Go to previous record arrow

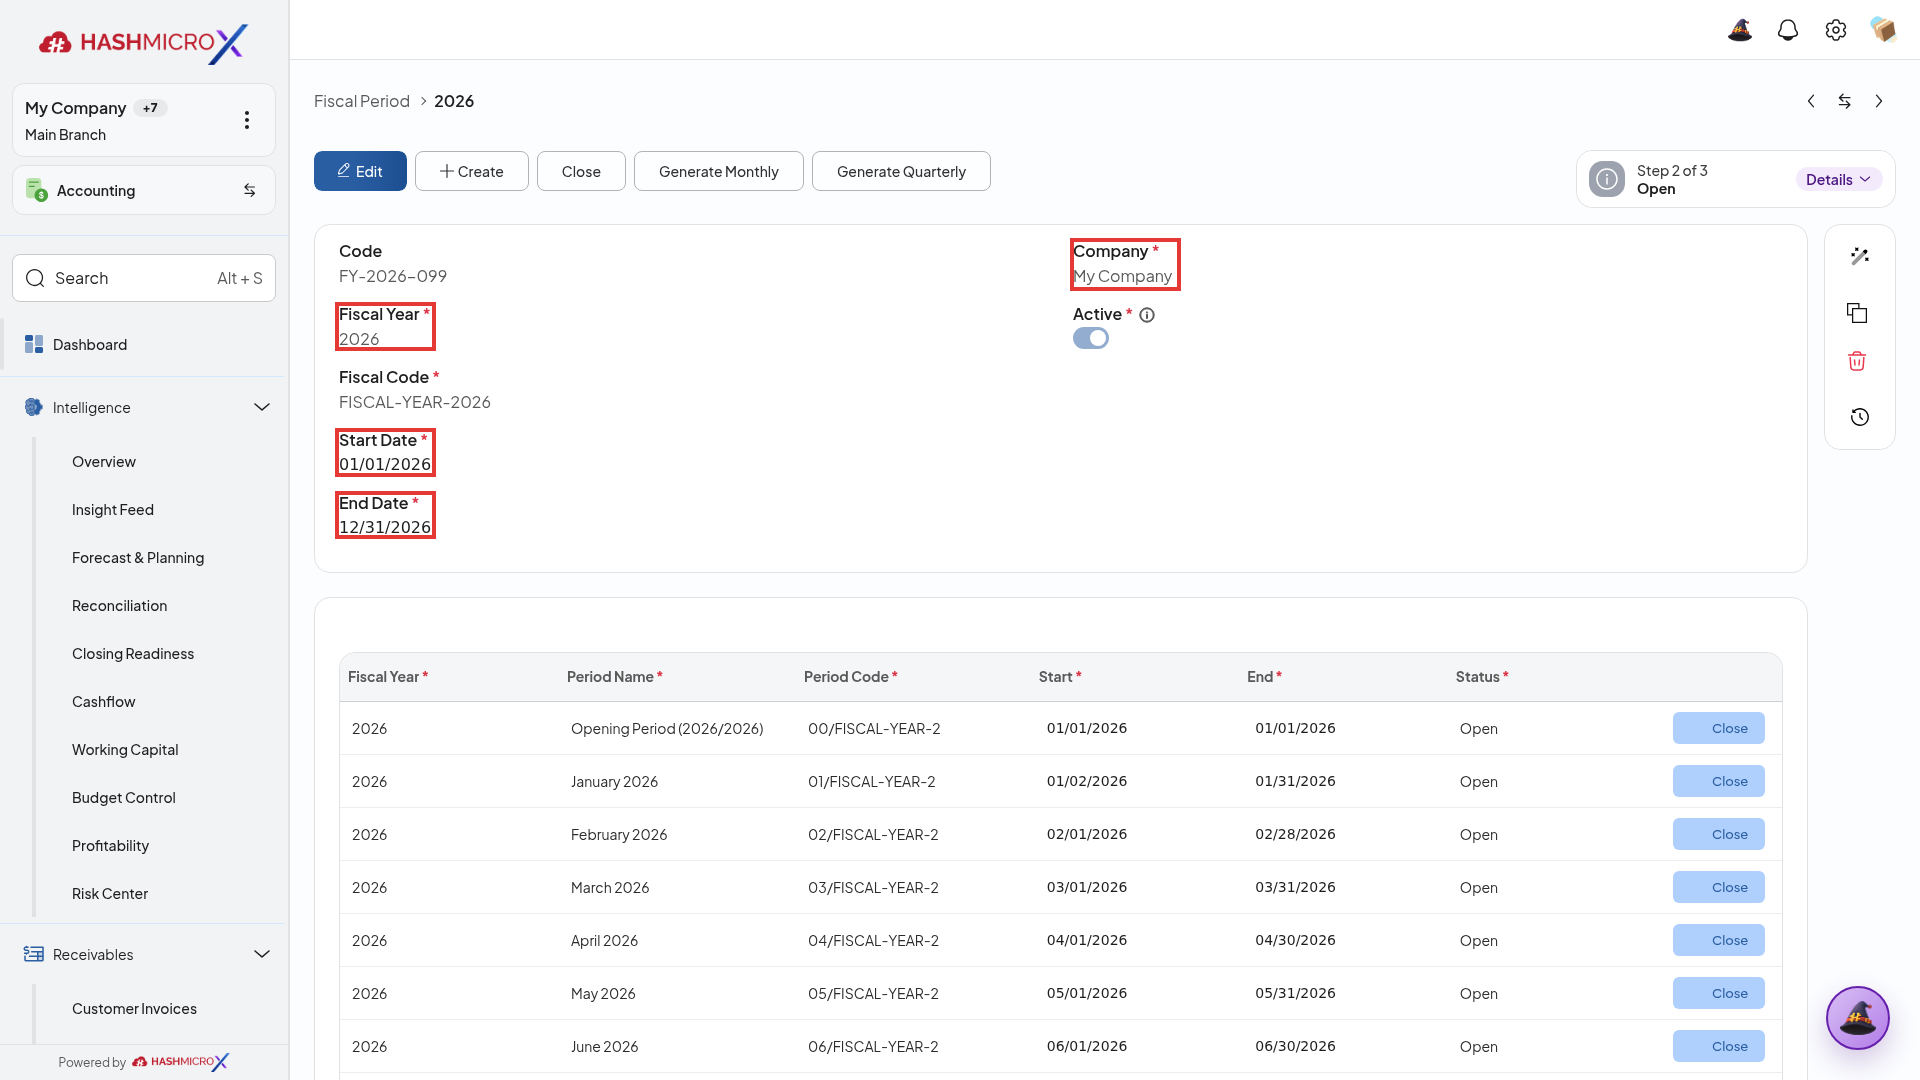pos(1811,101)
